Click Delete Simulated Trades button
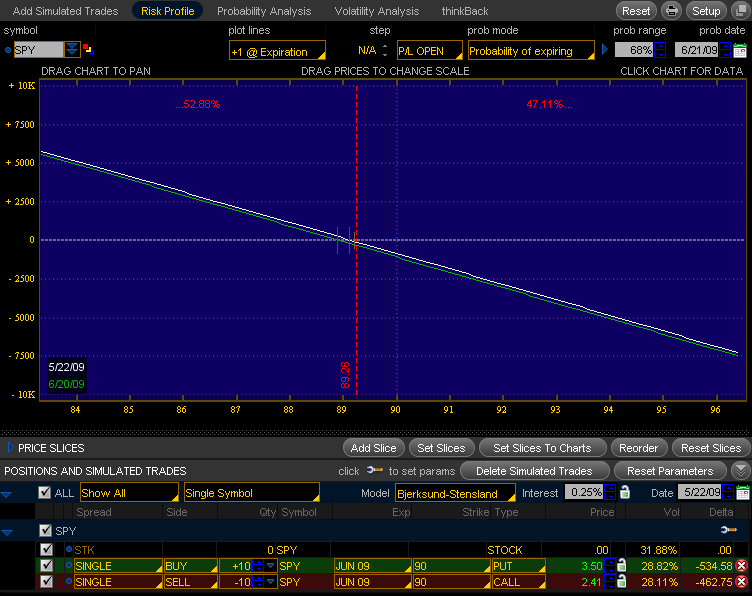The image size is (752, 596). coord(535,471)
